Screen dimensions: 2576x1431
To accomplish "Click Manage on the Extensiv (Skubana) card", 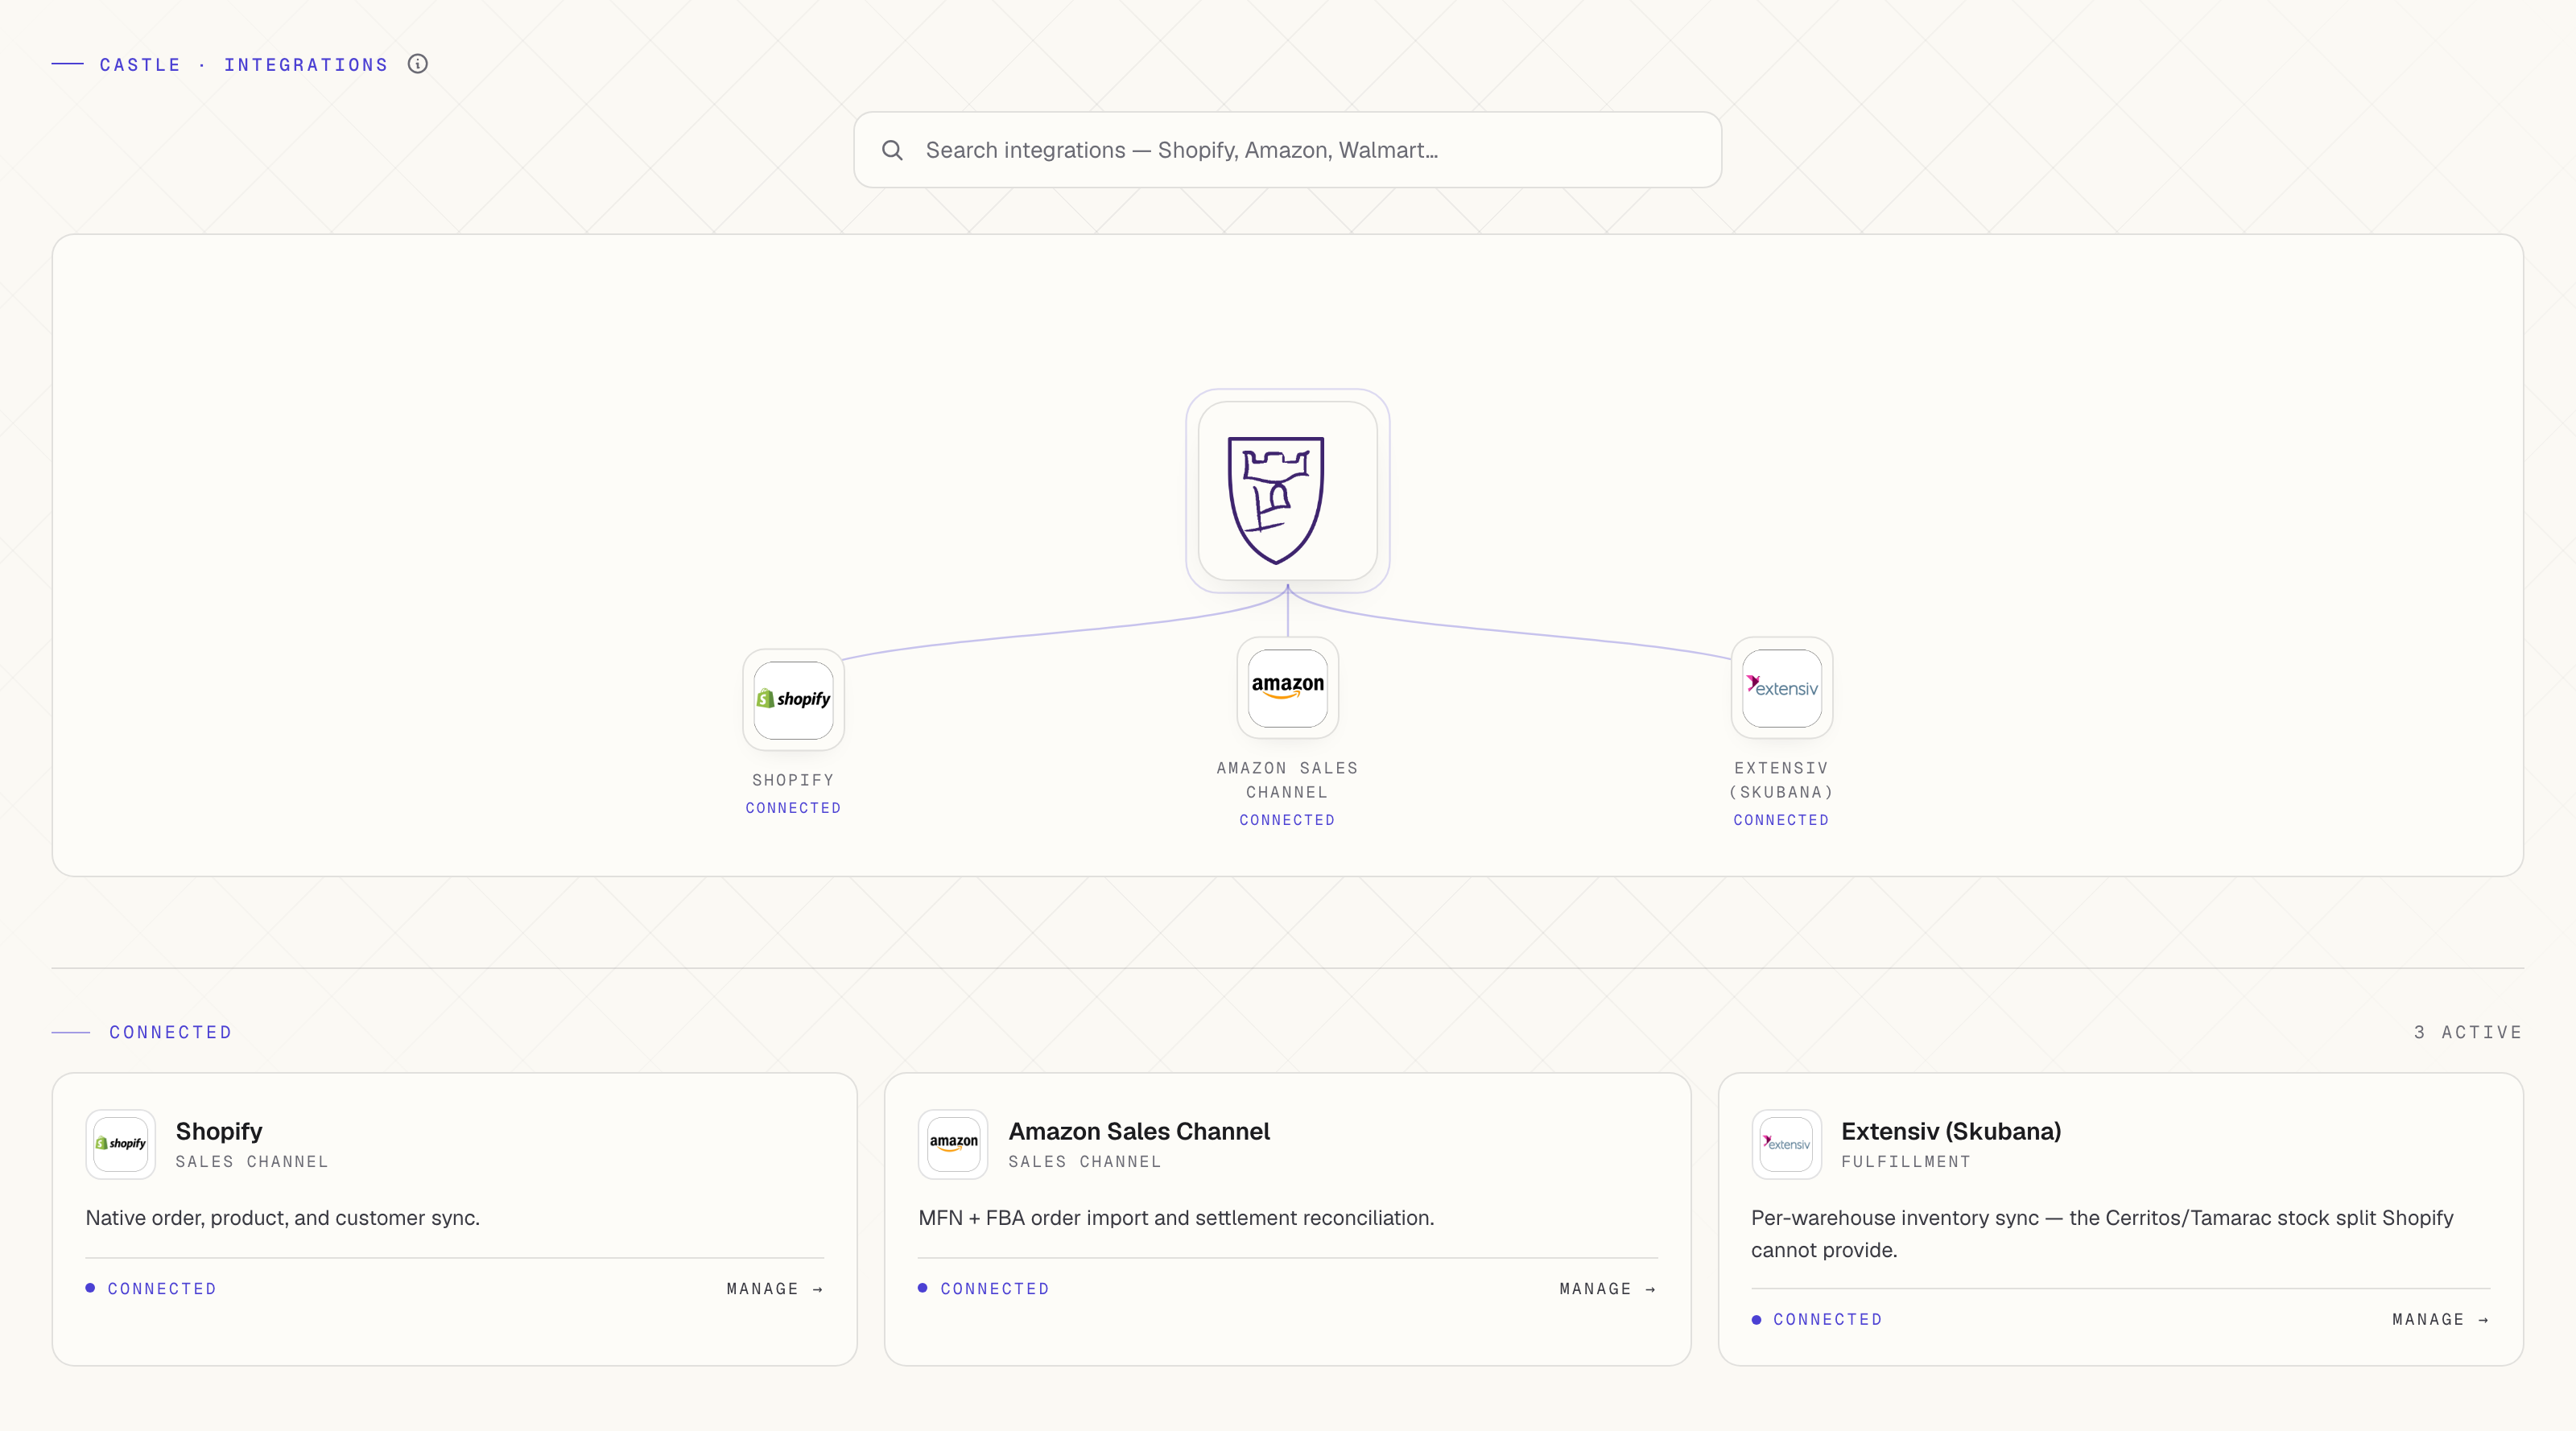I will [x=2440, y=1319].
